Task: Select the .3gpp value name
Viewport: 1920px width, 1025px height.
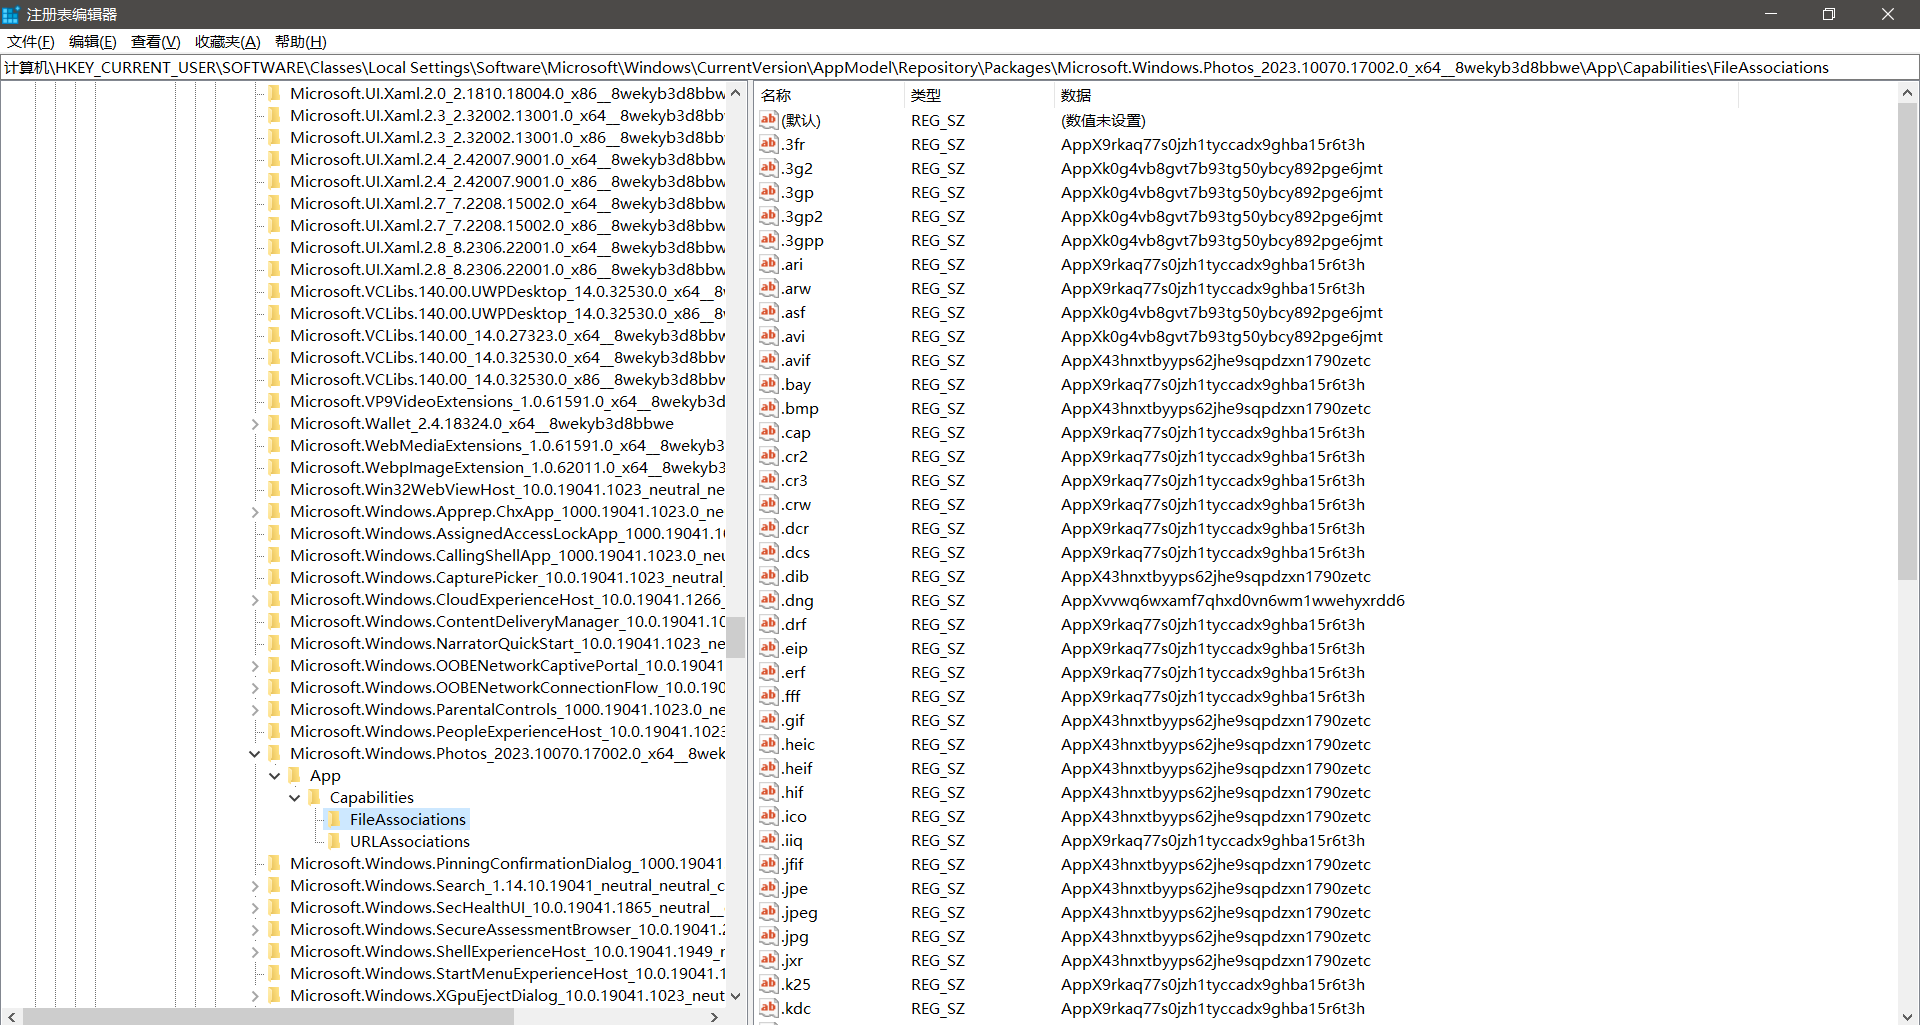Action: [803, 240]
